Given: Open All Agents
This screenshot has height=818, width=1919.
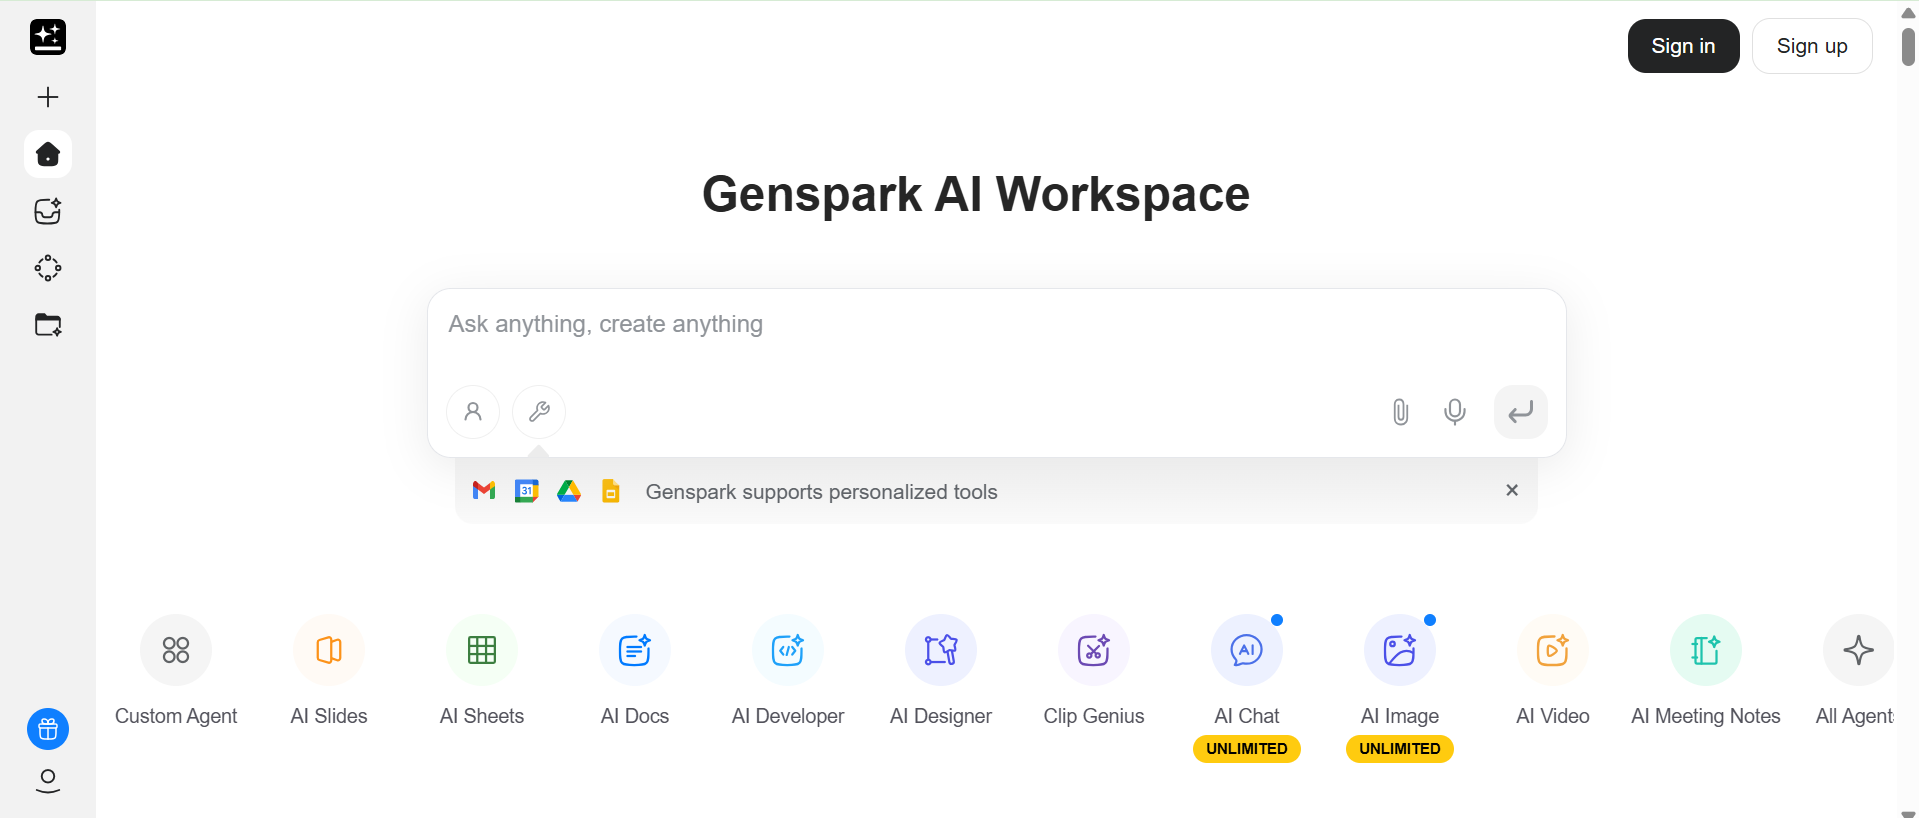Looking at the screenshot, I should 1857,672.
